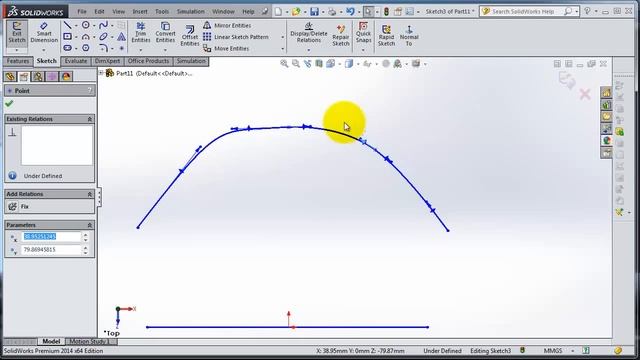
Task: Click Display/Delete Relations tool
Action: (x=309, y=33)
